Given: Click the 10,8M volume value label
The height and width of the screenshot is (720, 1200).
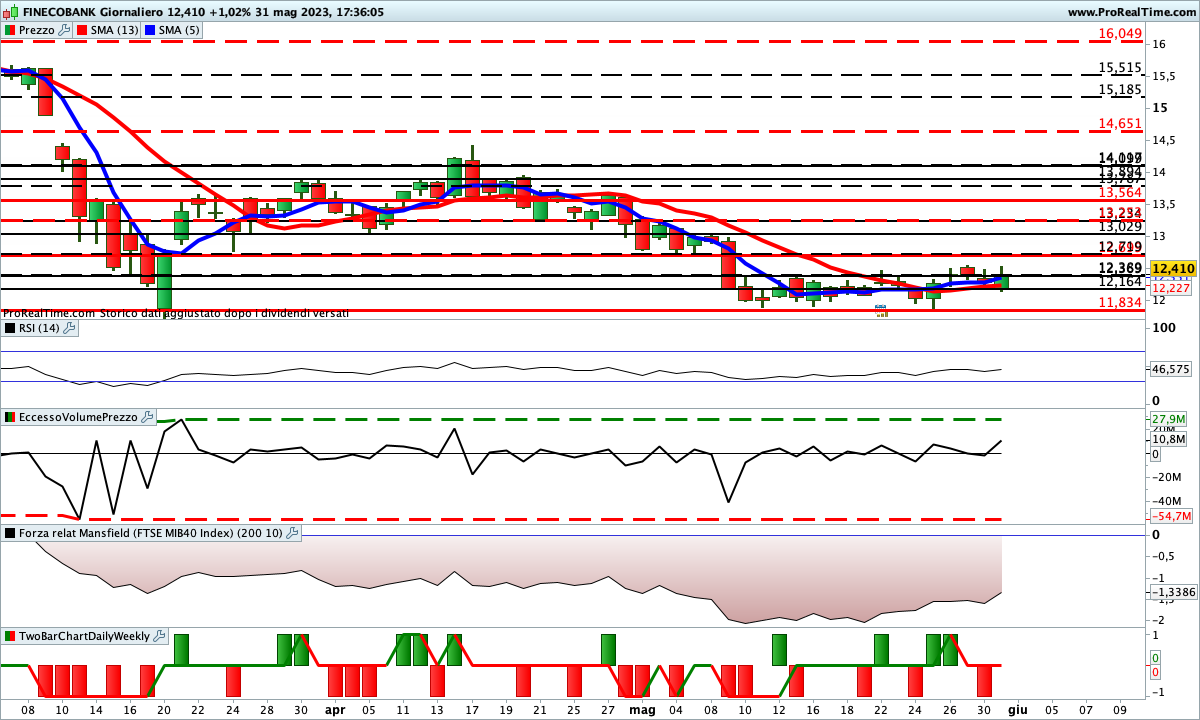Looking at the screenshot, I should click(x=1170, y=439).
